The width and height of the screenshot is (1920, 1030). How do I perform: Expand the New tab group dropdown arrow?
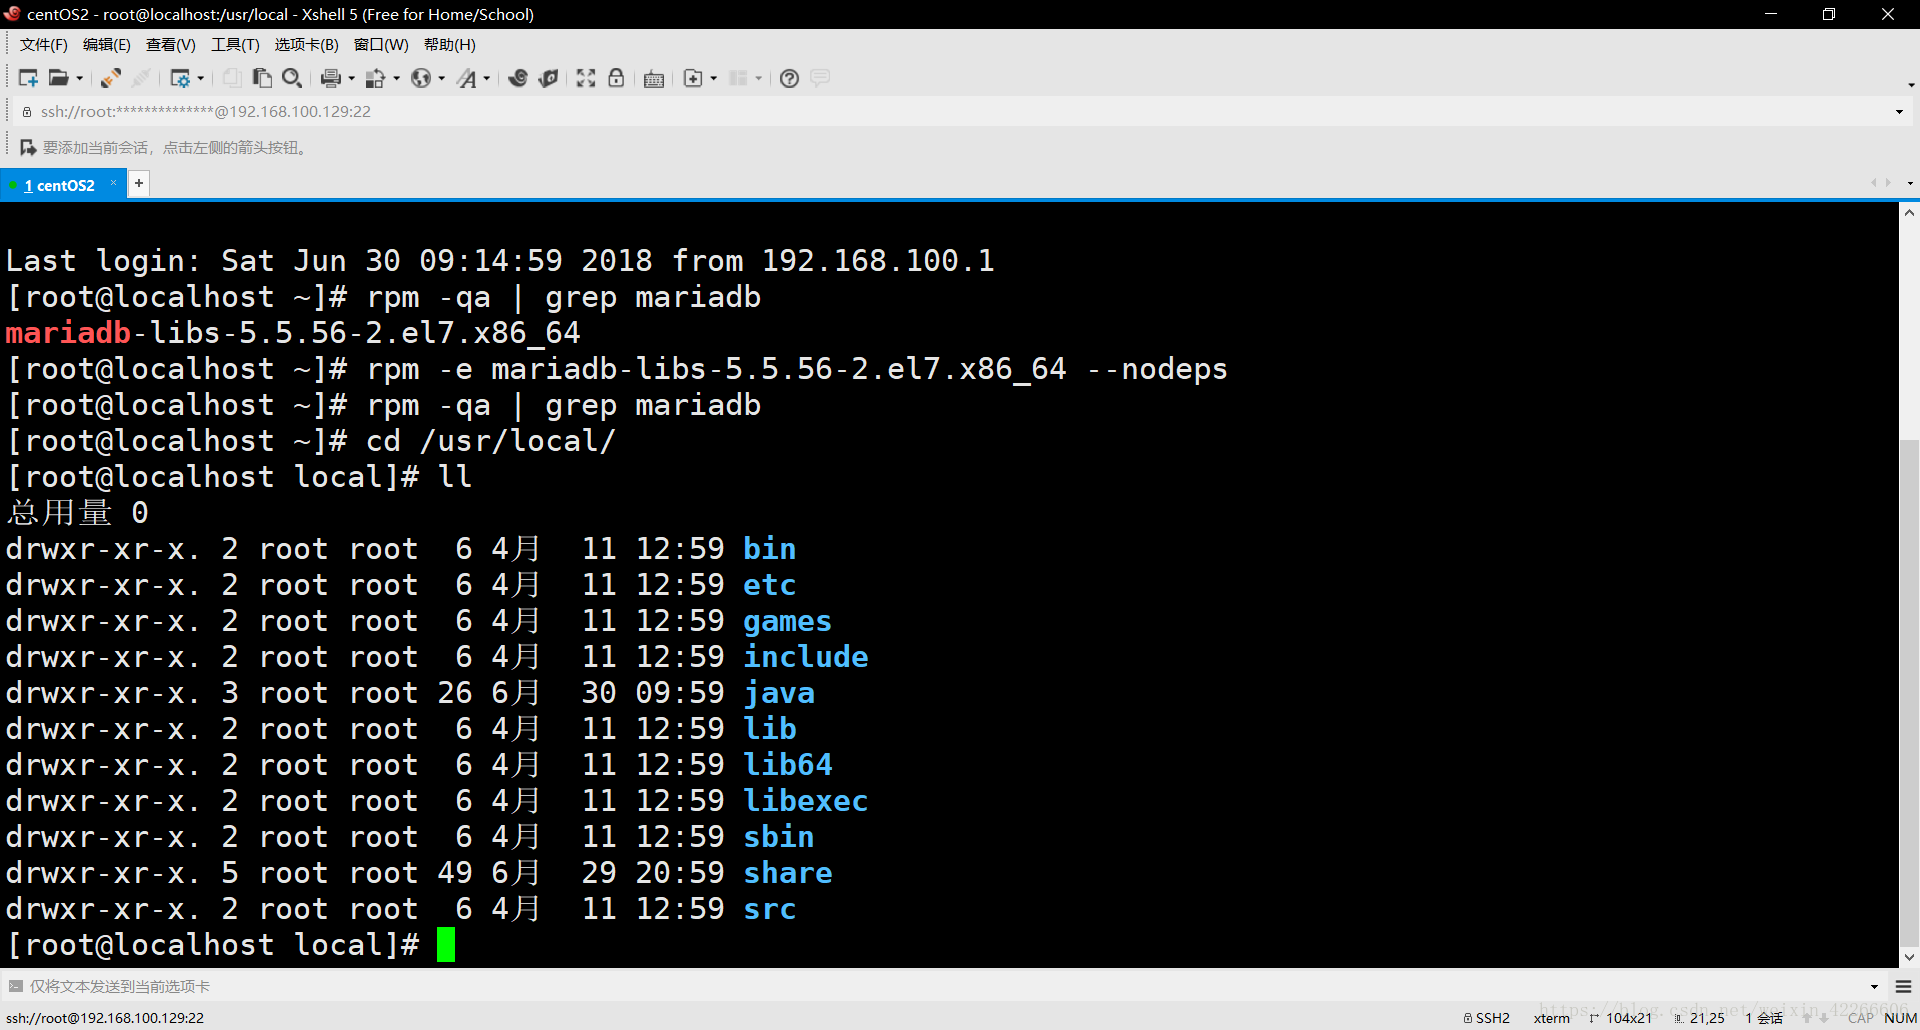[713, 78]
